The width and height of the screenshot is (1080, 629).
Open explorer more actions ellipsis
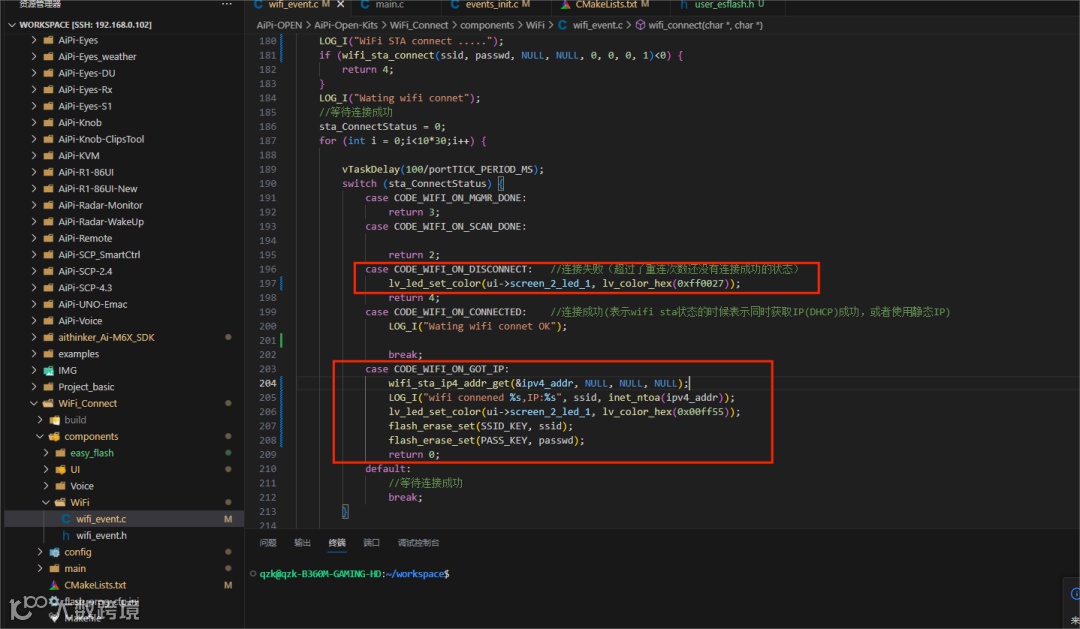point(227,4)
